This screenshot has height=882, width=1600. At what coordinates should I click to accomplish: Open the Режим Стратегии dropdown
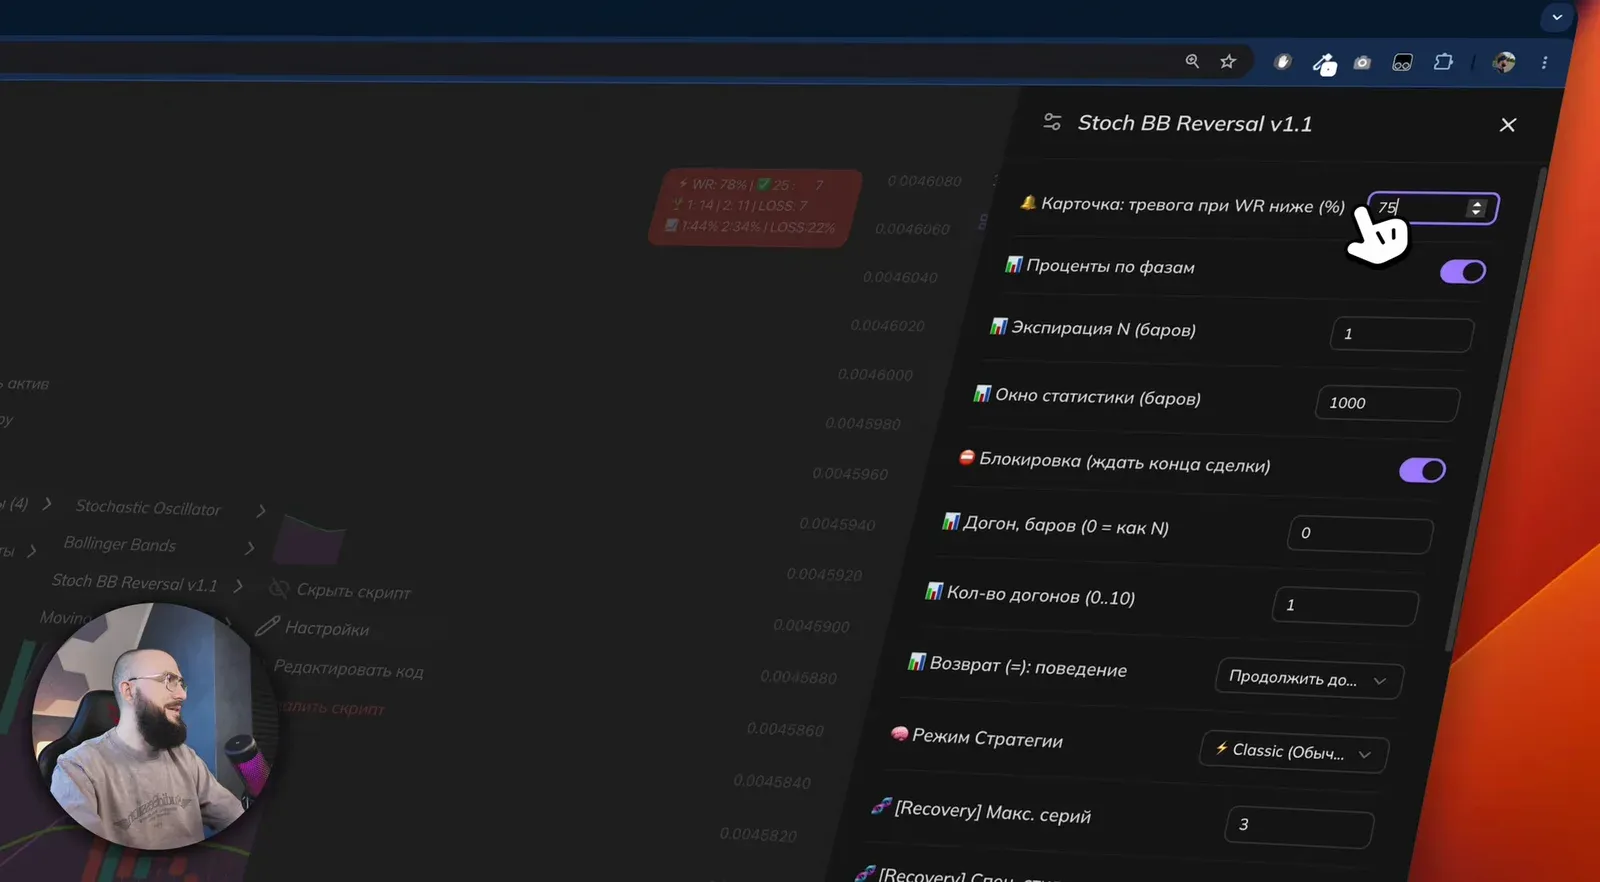pyautogui.click(x=1294, y=752)
